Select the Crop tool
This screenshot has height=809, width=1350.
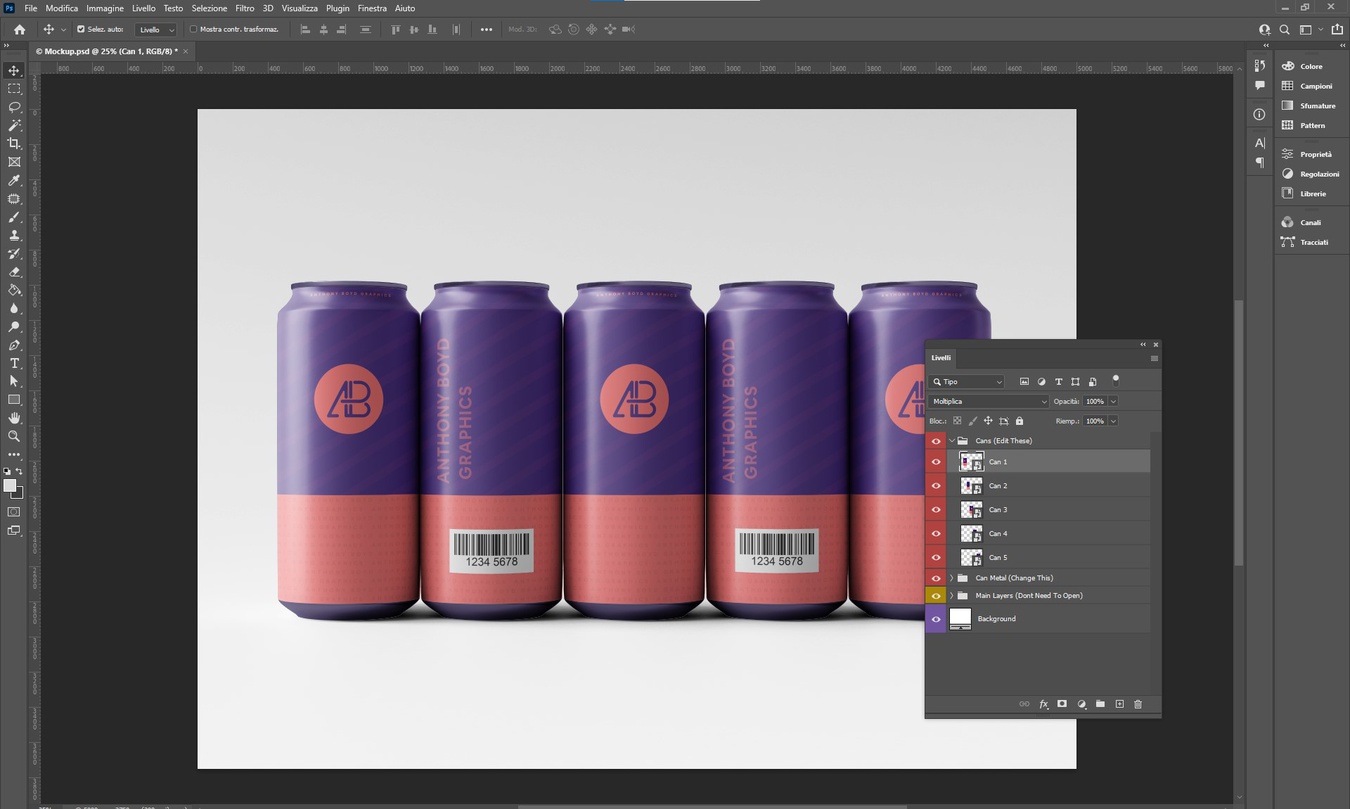click(14, 143)
